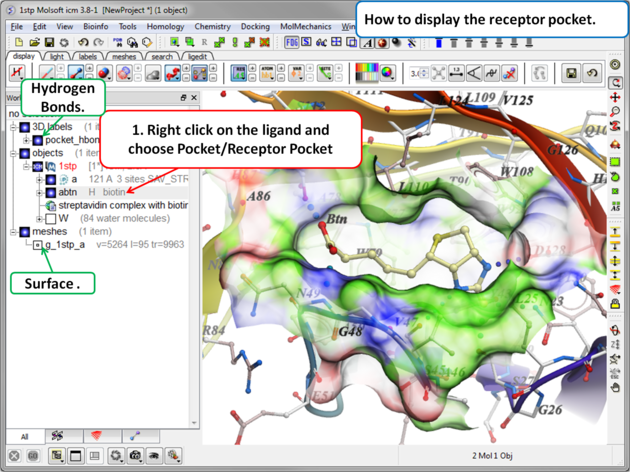
Task: Select the All filter tab in the workspace
Action: [25, 437]
